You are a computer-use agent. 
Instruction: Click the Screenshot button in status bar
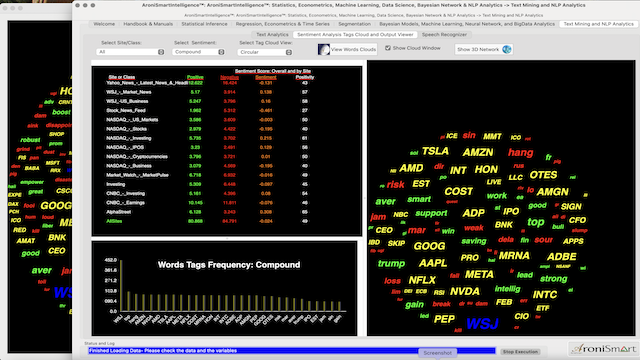[x=438, y=353]
